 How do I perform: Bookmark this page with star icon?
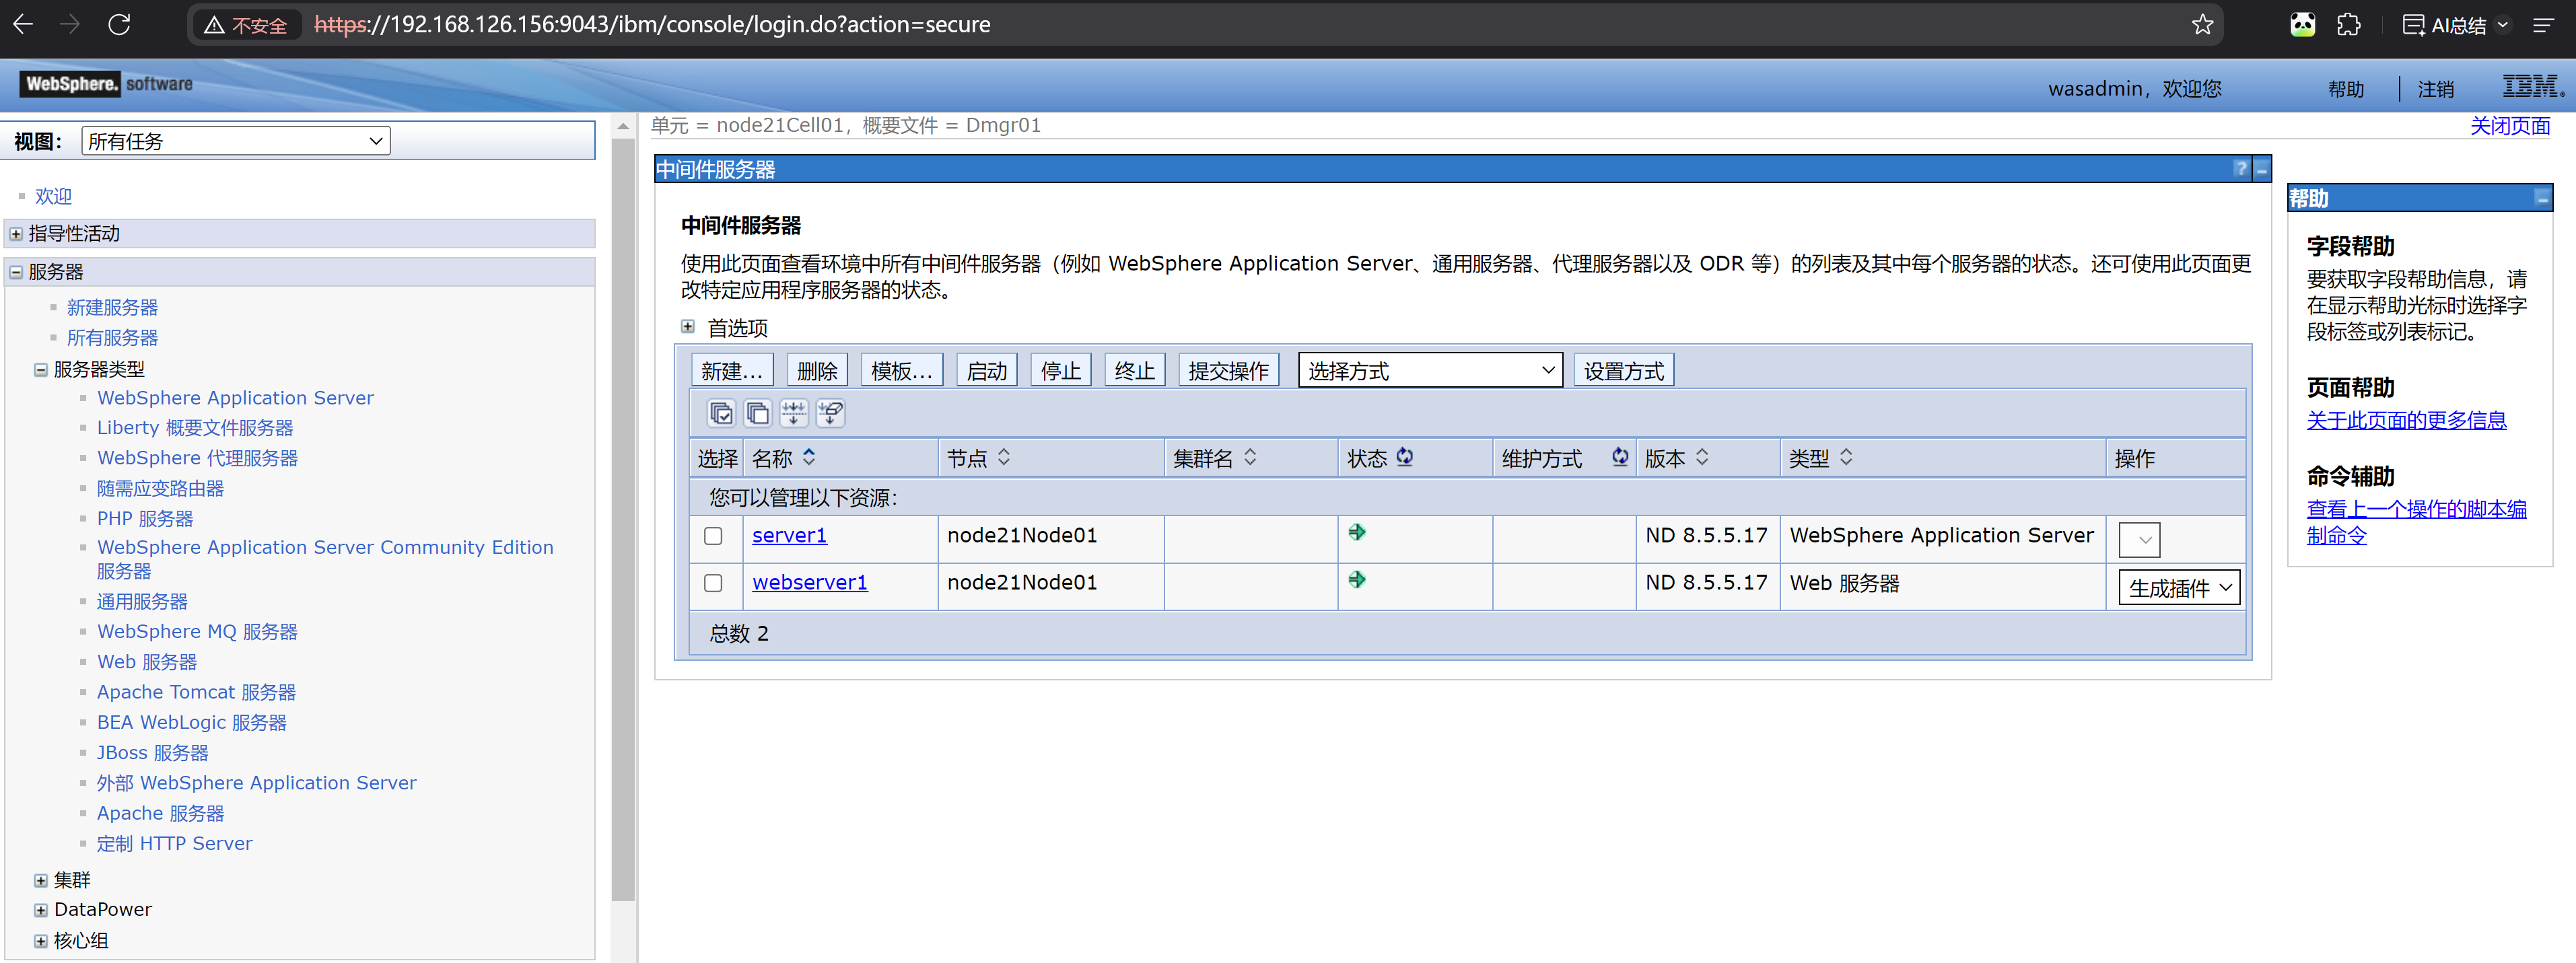pos(2202,25)
